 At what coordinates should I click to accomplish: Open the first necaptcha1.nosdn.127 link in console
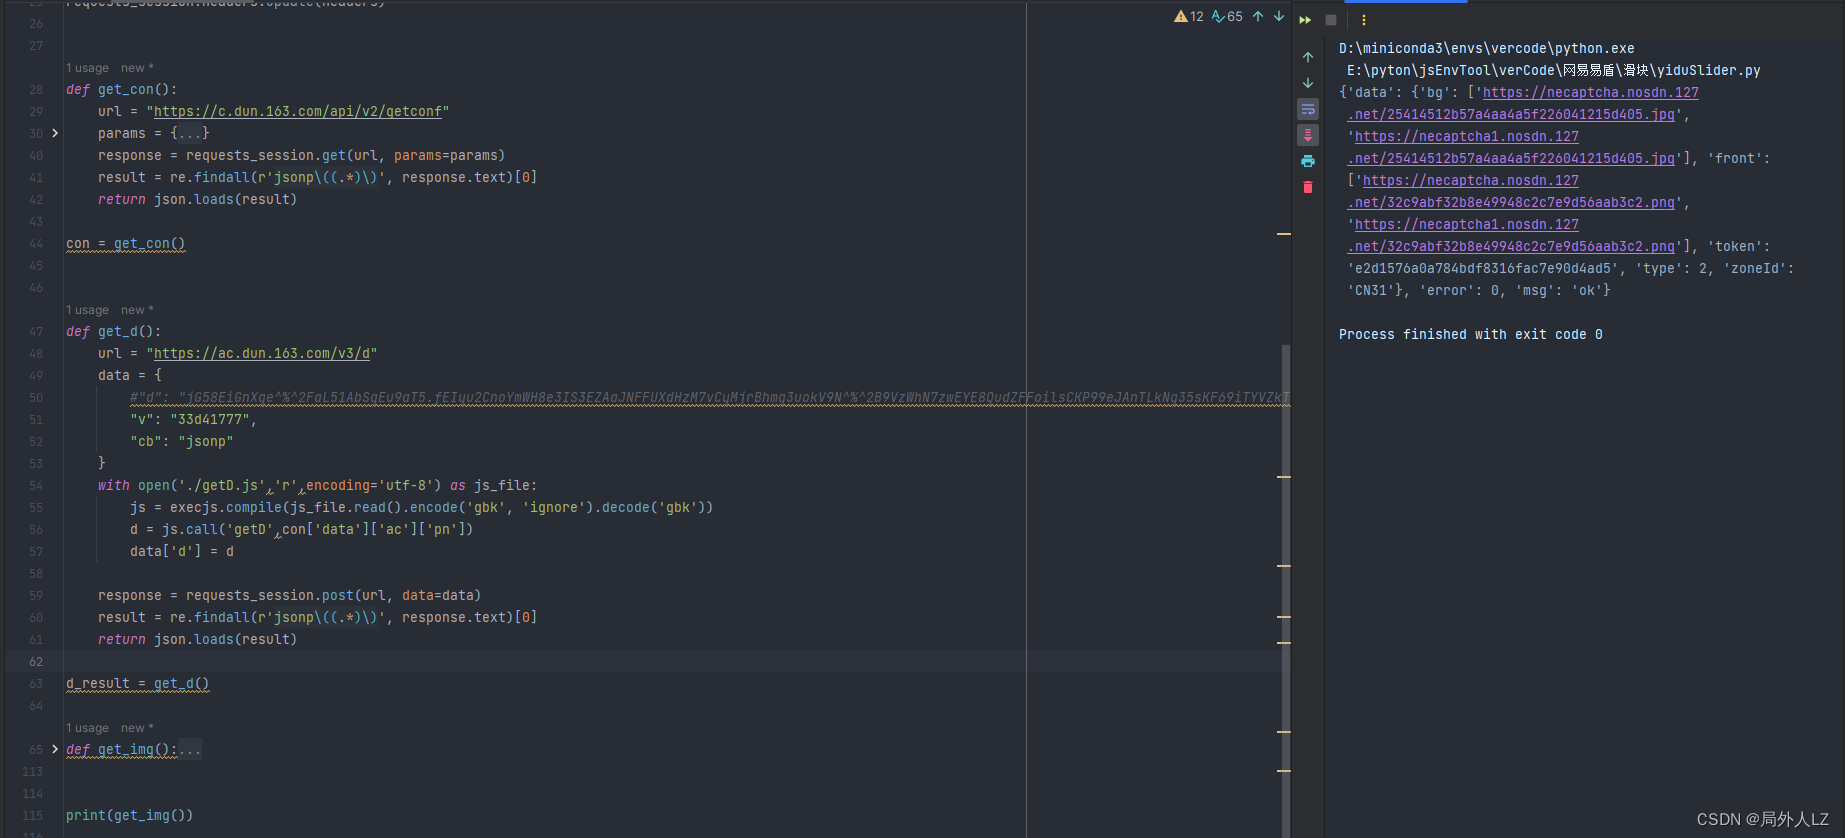pyautogui.click(x=1466, y=136)
